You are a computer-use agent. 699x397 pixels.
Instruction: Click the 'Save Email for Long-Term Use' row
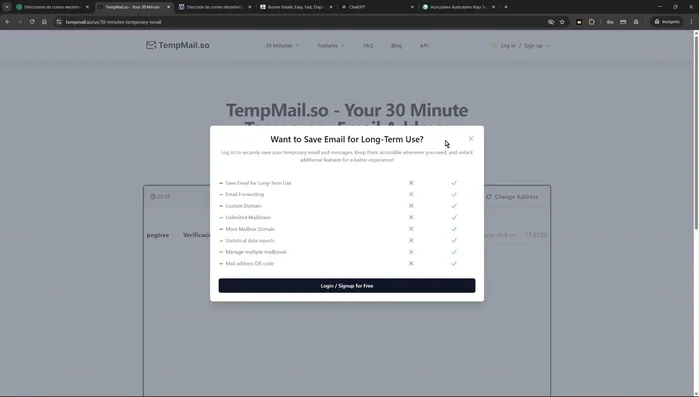pos(347,183)
